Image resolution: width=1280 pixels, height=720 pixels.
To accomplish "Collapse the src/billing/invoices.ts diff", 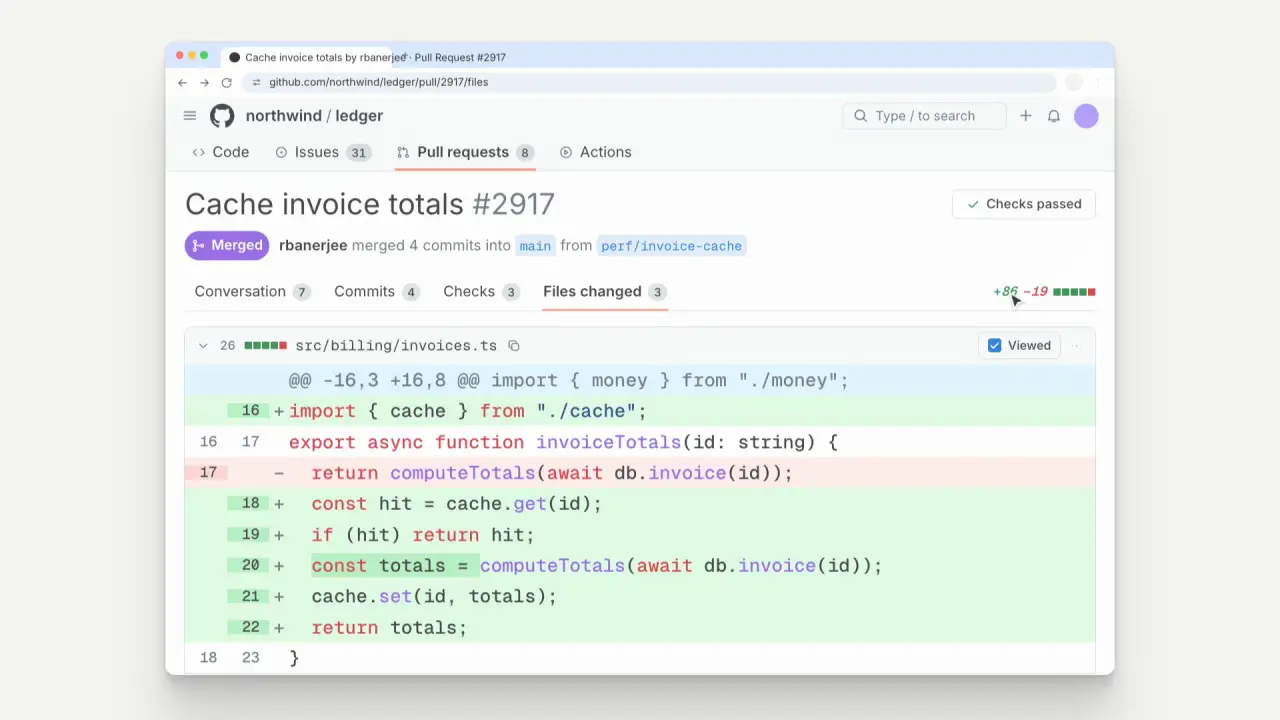I will coord(203,346).
